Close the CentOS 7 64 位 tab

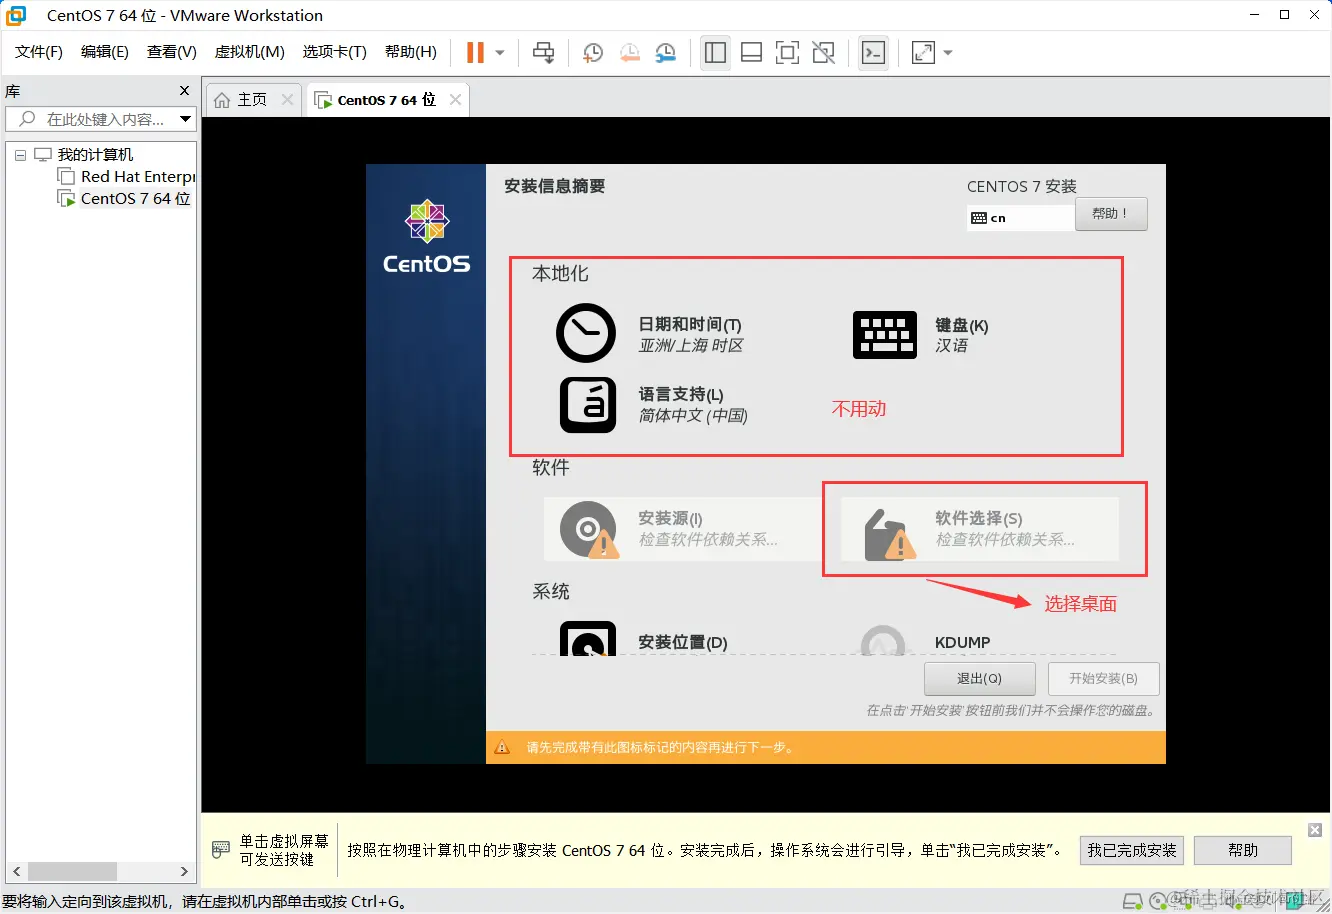coord(456,100)
